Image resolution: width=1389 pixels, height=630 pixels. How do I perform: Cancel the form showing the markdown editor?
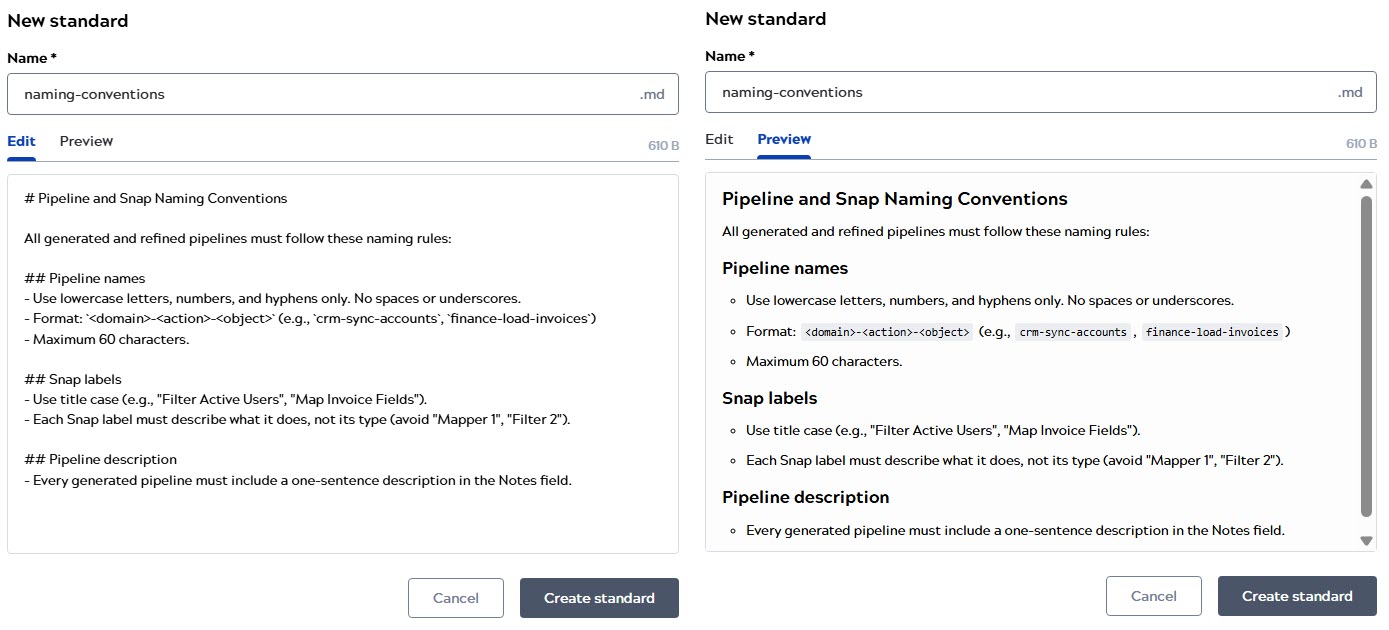click(455, 598)
